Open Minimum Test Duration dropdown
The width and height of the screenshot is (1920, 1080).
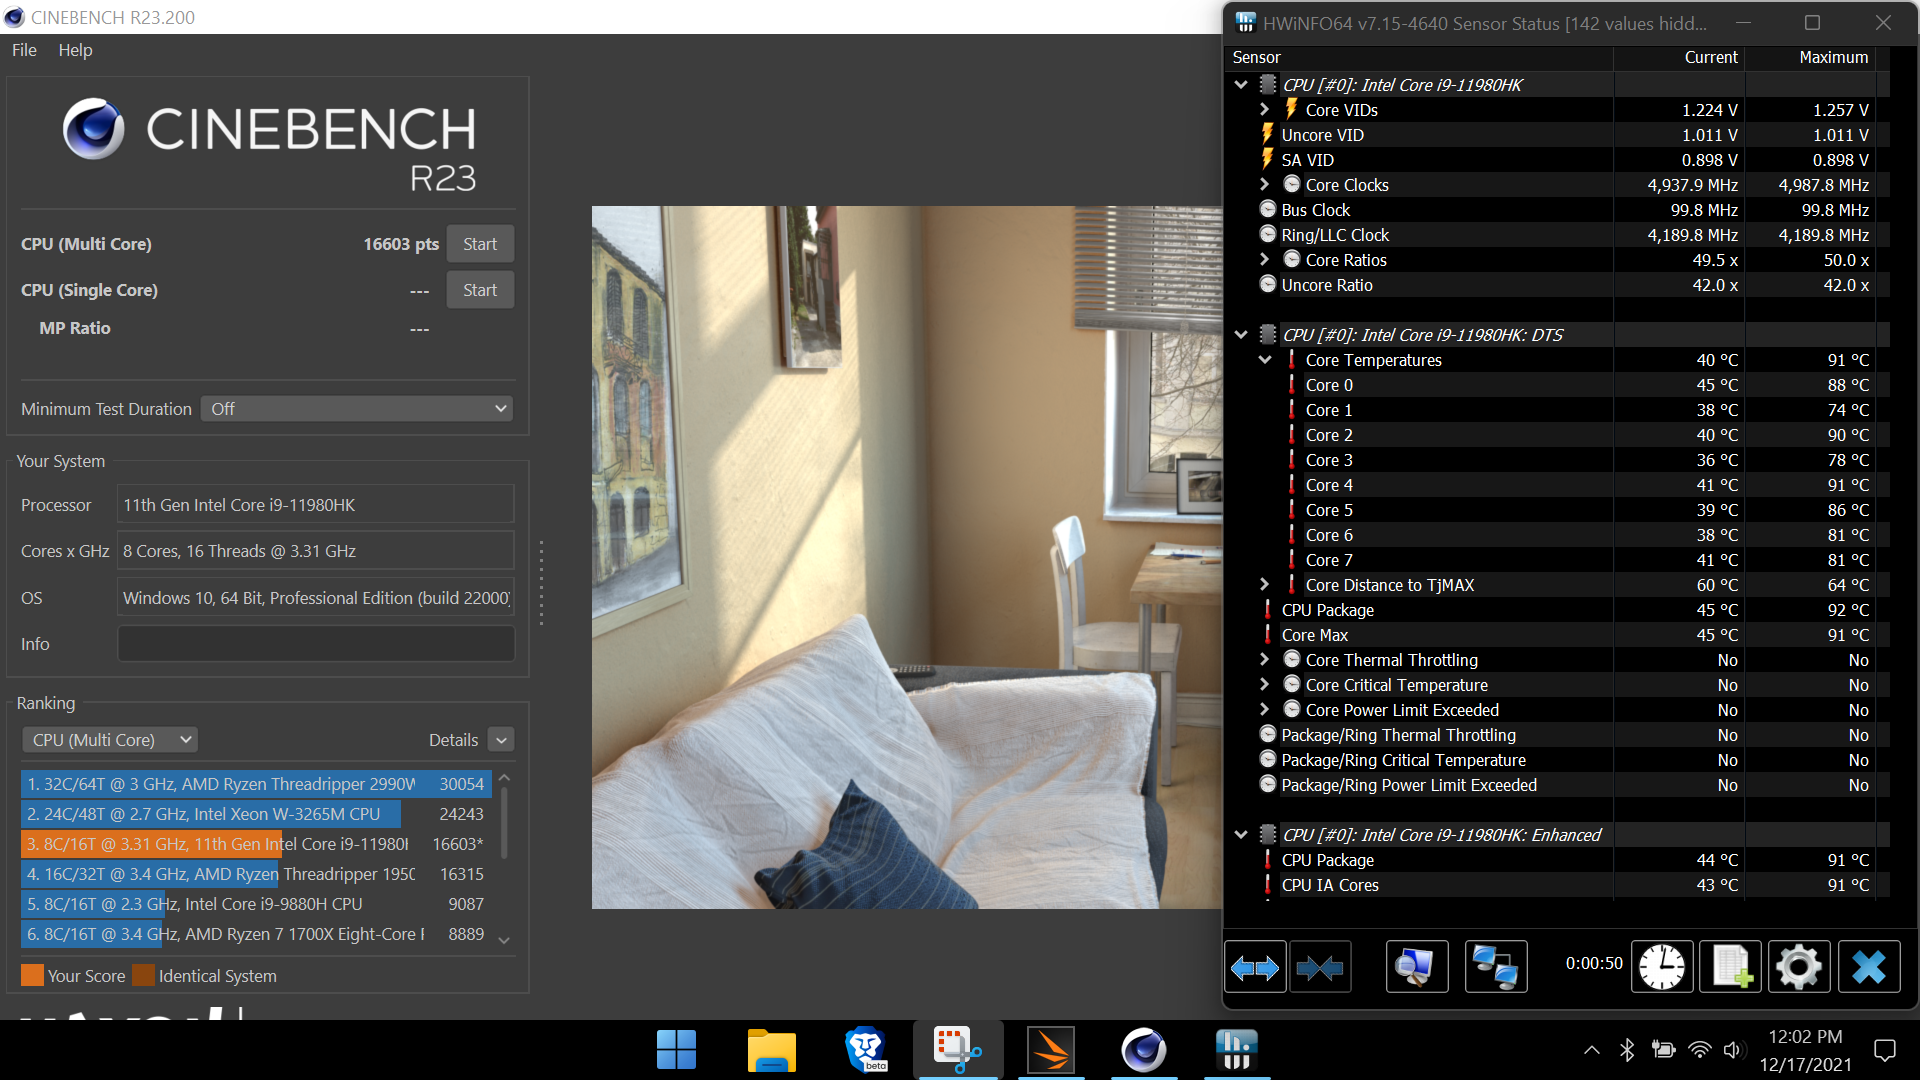357,409
